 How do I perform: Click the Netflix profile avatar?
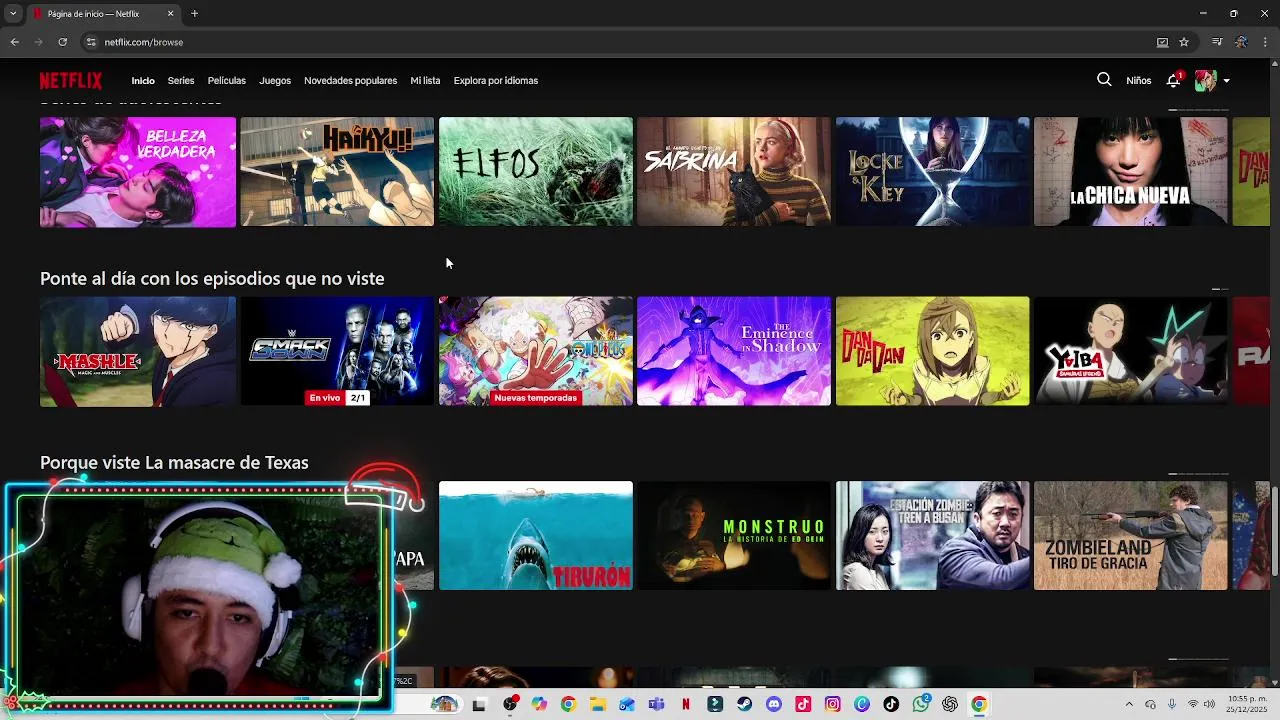[1205, 81]
